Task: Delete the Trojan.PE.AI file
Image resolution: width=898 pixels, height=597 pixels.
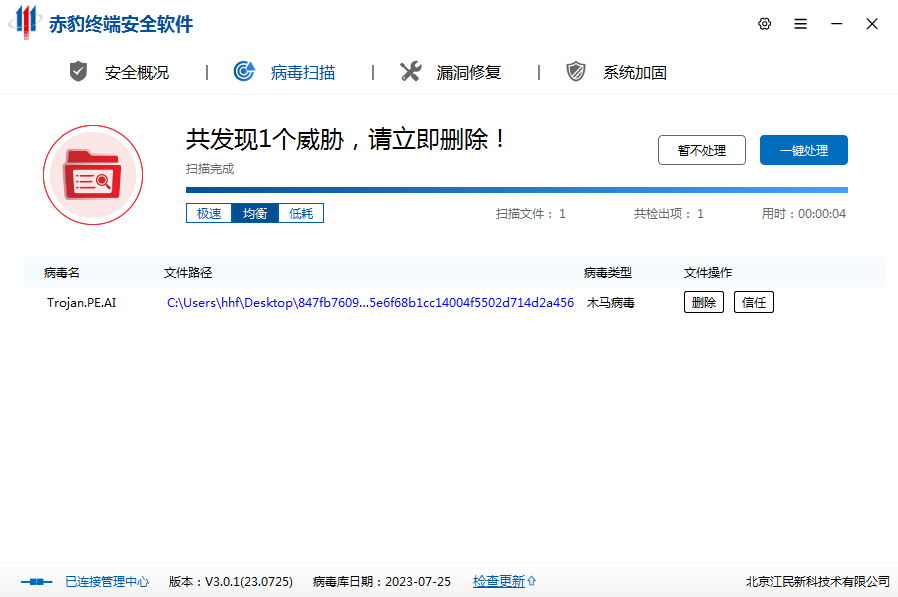Action: [x=704, y=302]
